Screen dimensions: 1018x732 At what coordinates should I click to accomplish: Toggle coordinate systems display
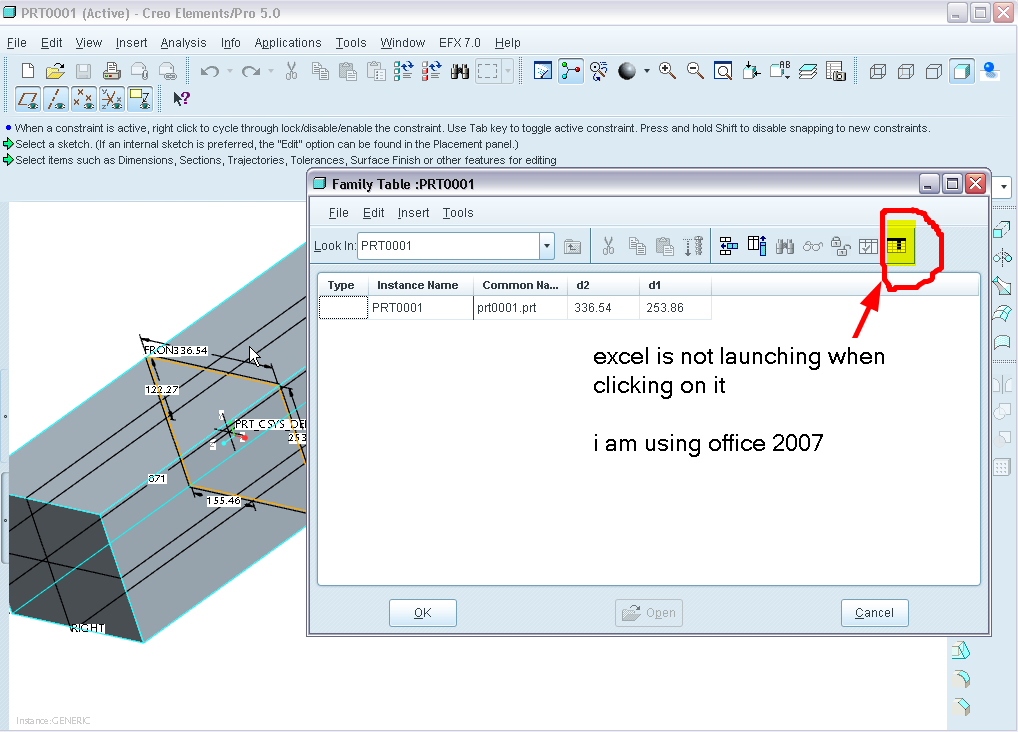coord(112,99)
